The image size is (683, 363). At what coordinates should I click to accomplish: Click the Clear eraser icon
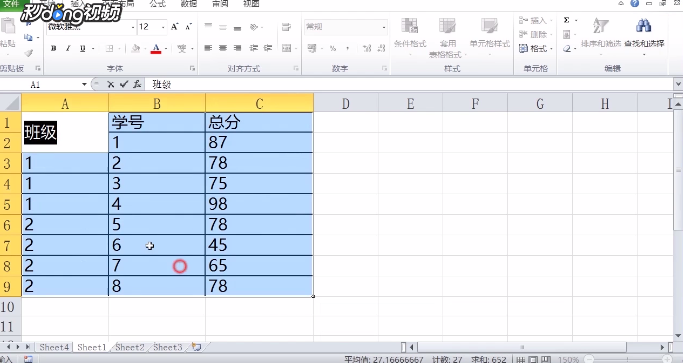click(x=567, y=49)
